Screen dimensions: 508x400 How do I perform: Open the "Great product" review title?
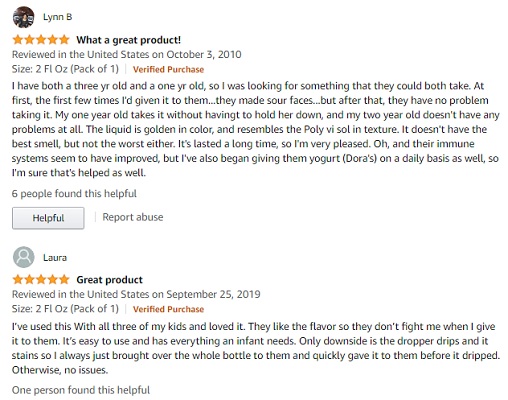(x=109, y=280)
